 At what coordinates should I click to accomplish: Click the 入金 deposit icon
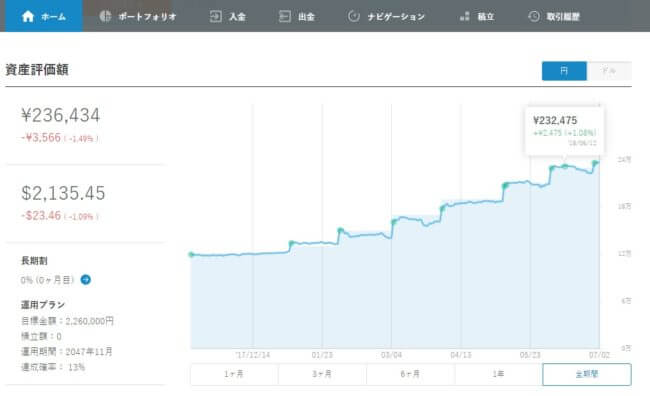pos(216,16)
